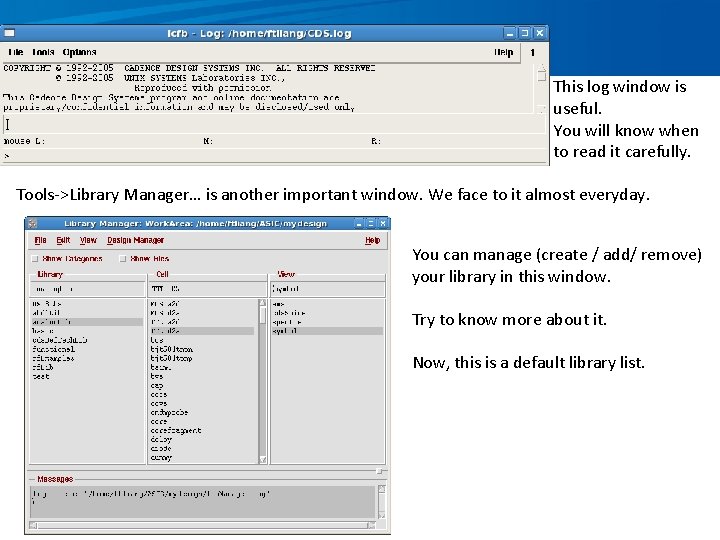This screenshot has height=540, width=720.
Task: Open the Library Manager File menu
Action: 40,240
